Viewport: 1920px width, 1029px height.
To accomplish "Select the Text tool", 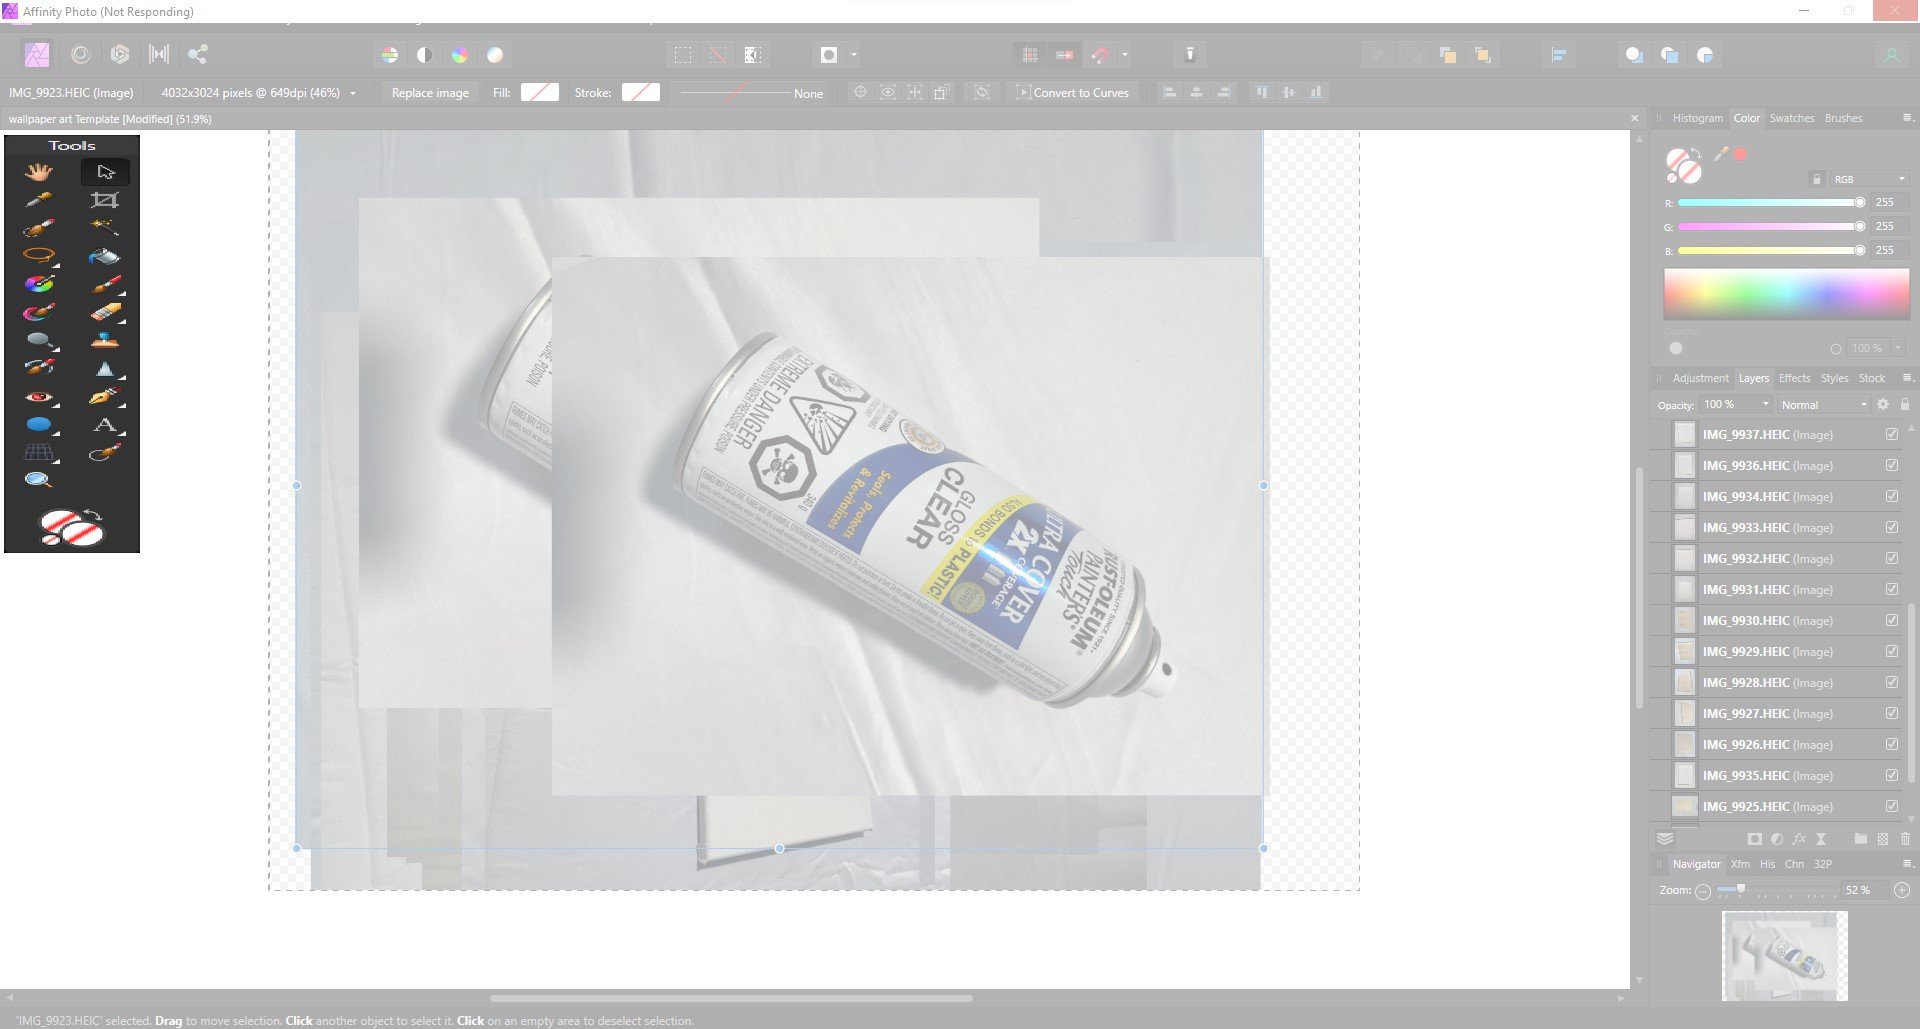I will [x=105, y=425].
